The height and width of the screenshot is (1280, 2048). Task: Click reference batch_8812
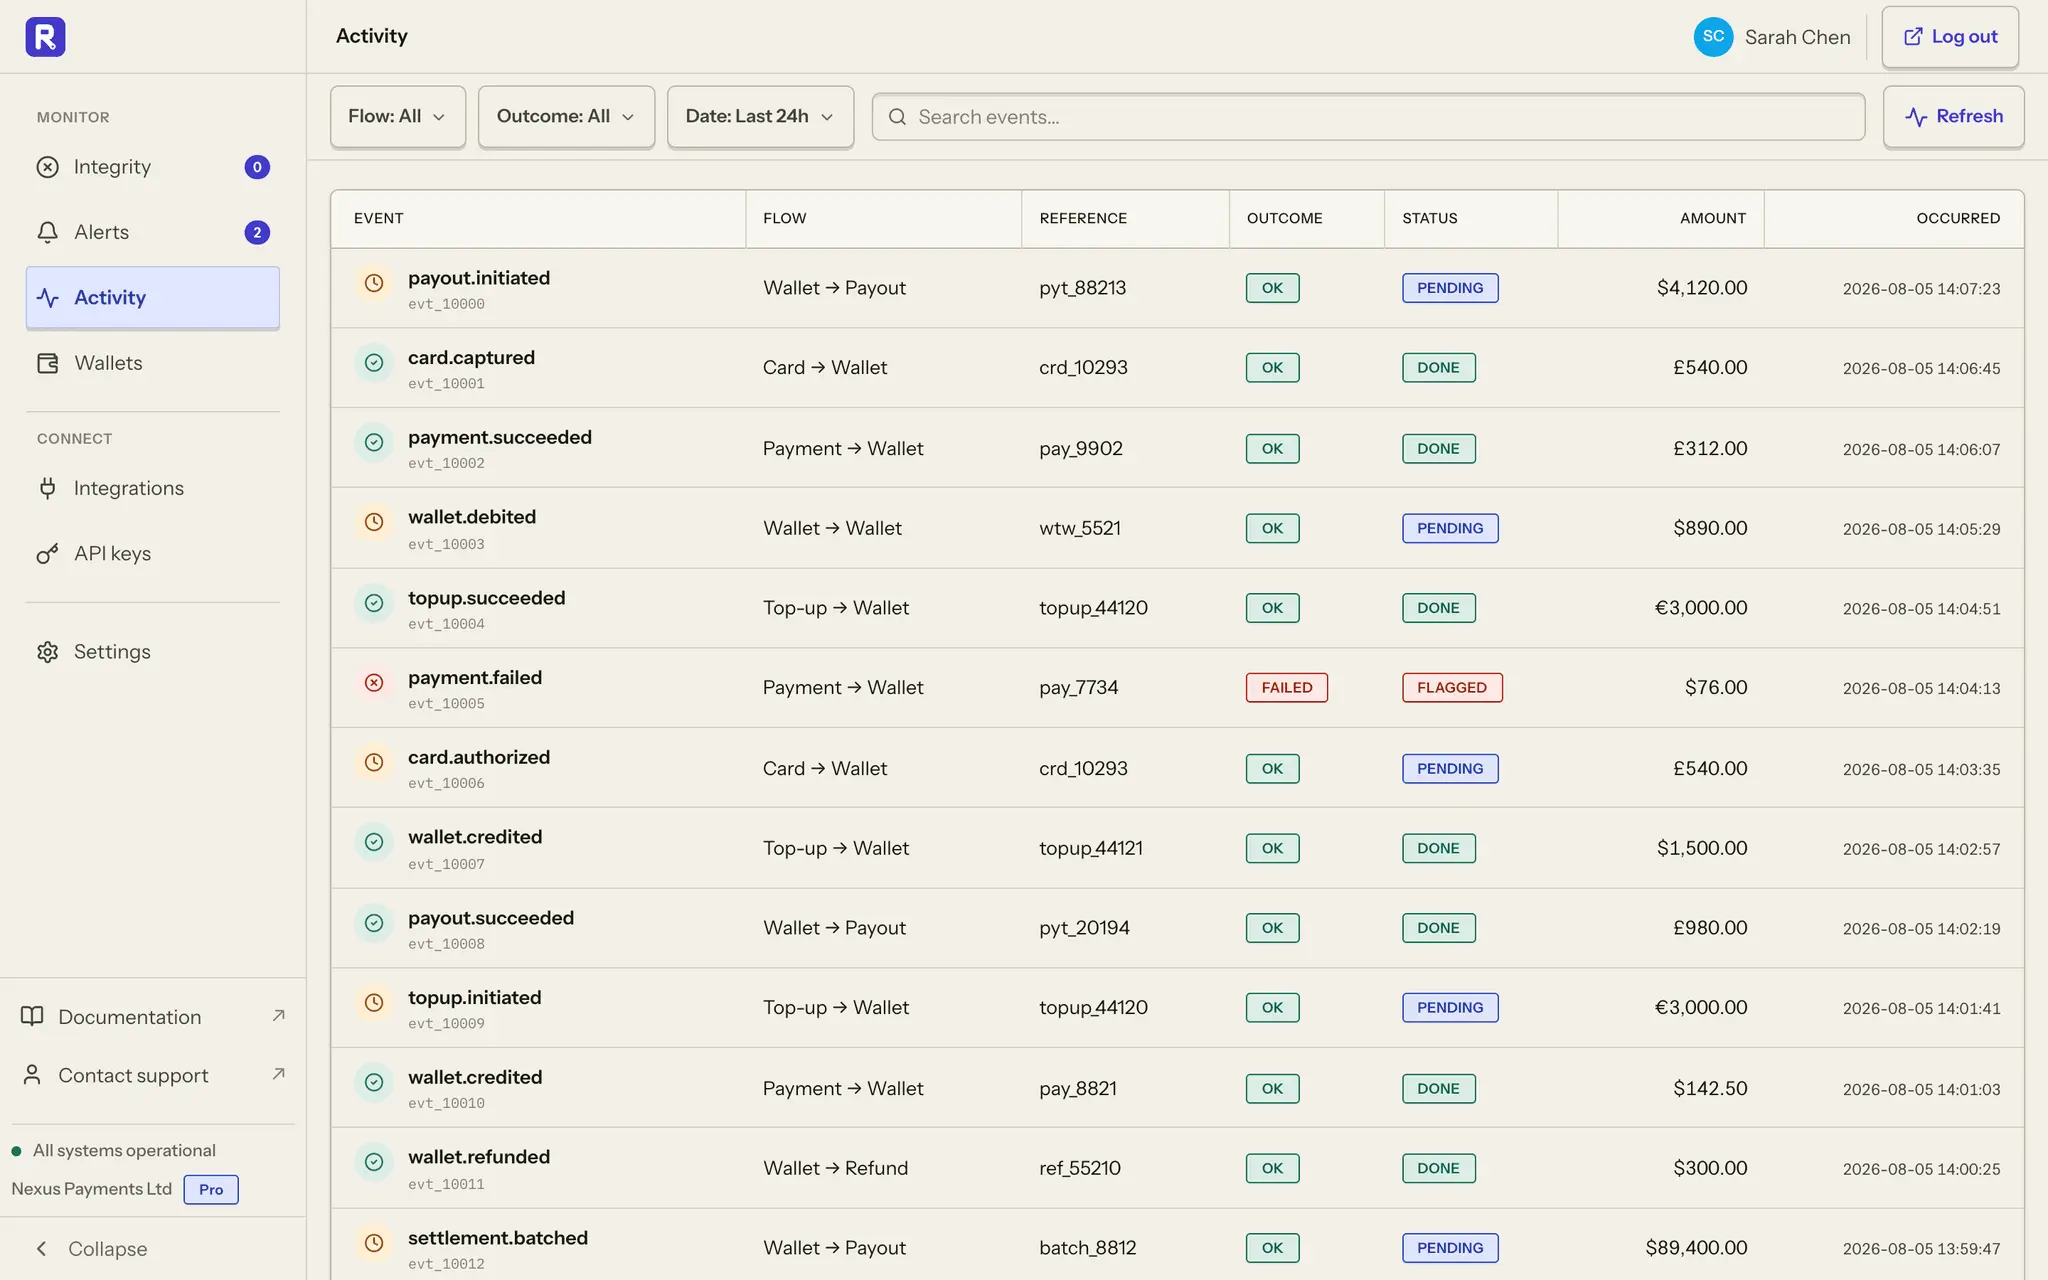(x=1088, y=1248)
